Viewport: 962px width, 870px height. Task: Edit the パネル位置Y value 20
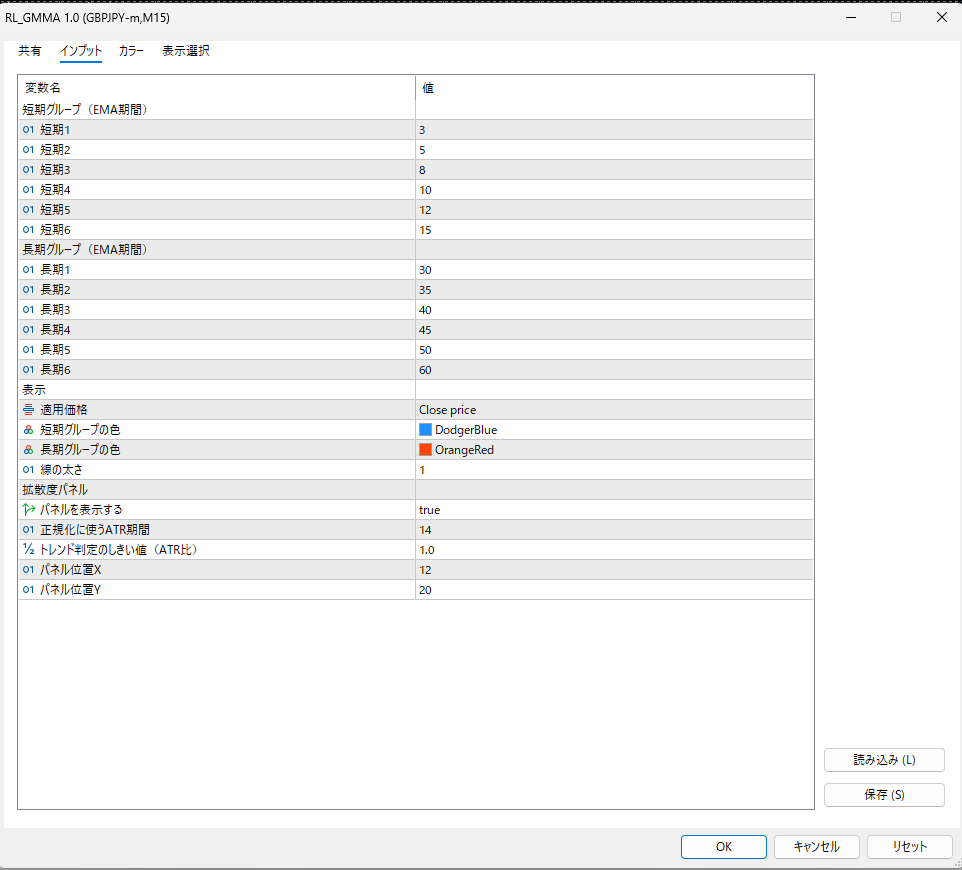(x=614, y=590)
